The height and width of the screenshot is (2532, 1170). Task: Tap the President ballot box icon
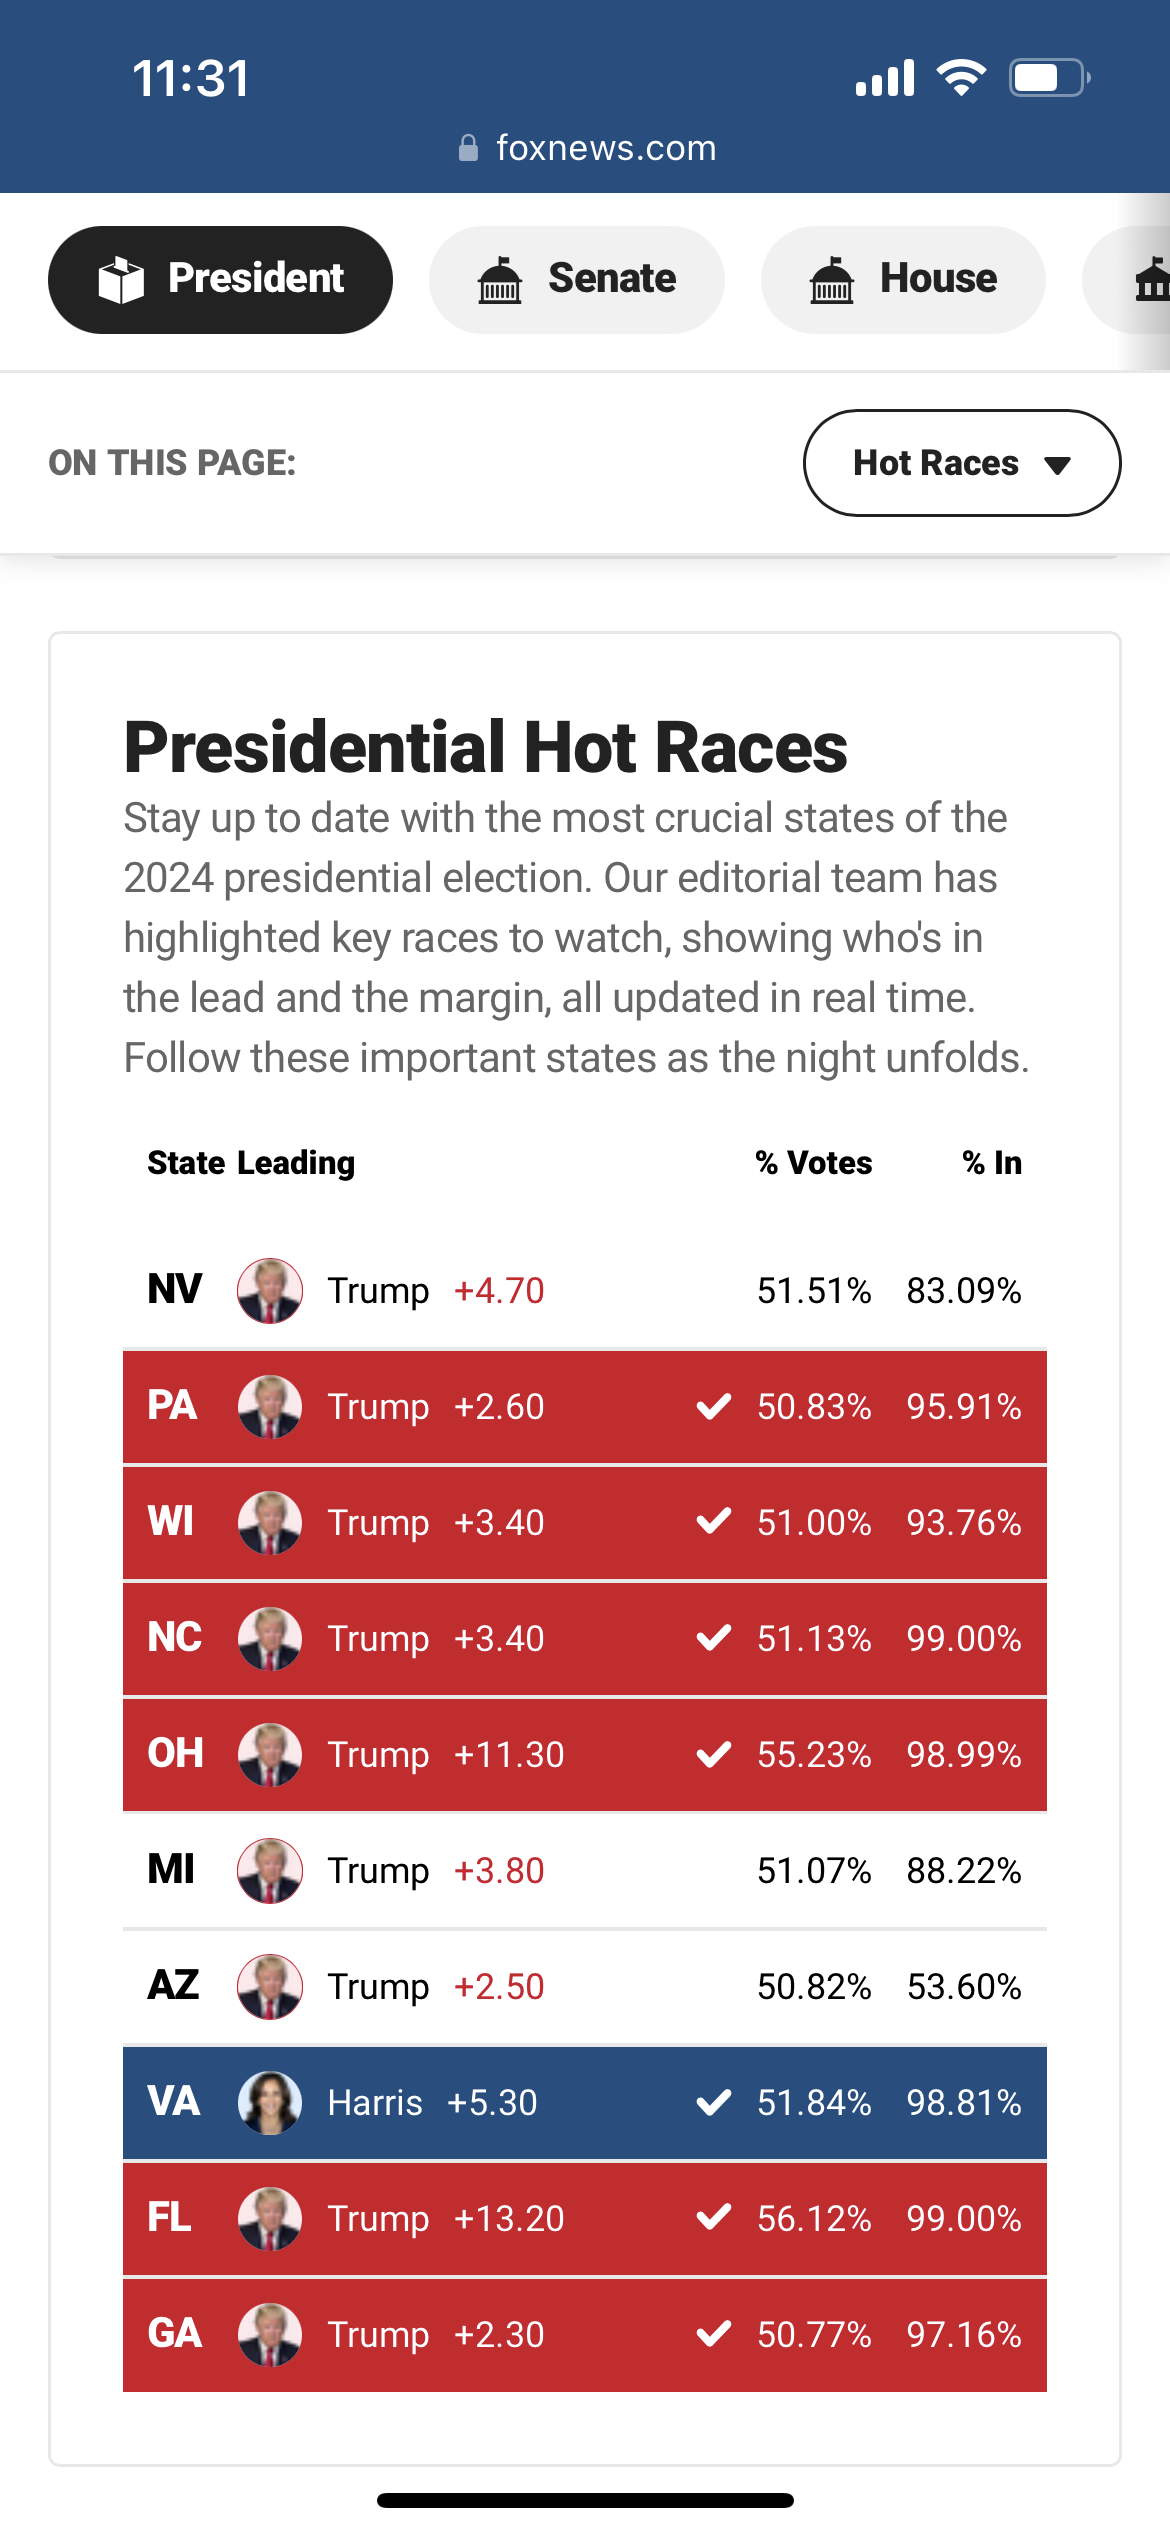tap(121, 279)
